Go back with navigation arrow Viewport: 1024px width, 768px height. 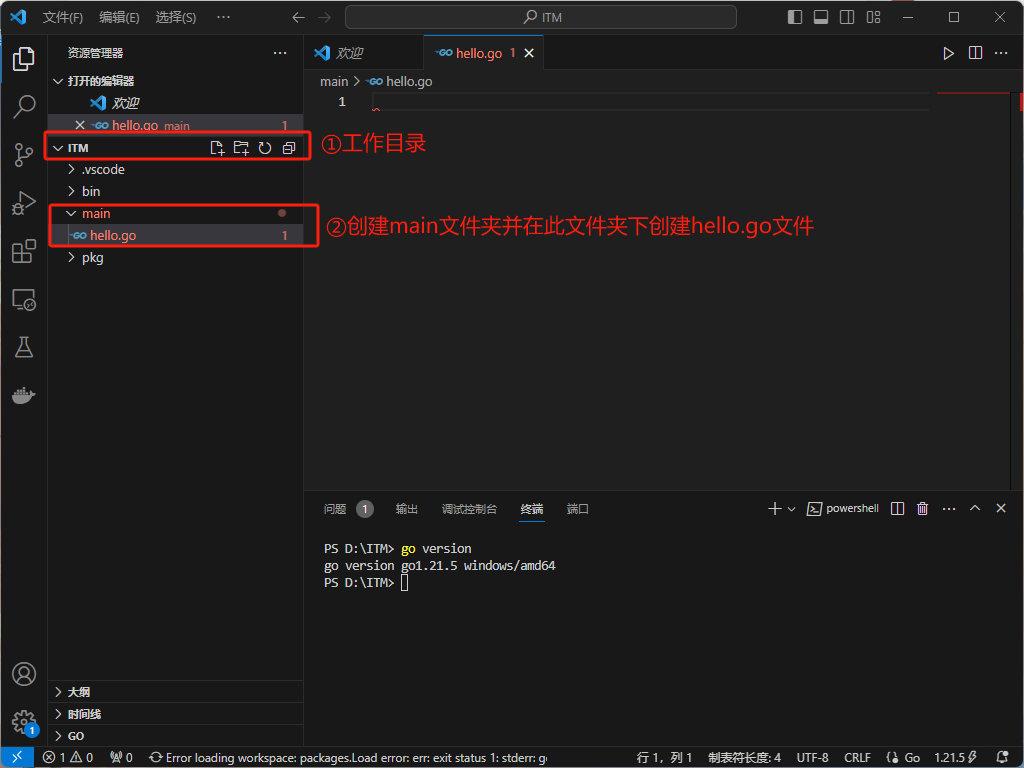[x=298, y=18]
